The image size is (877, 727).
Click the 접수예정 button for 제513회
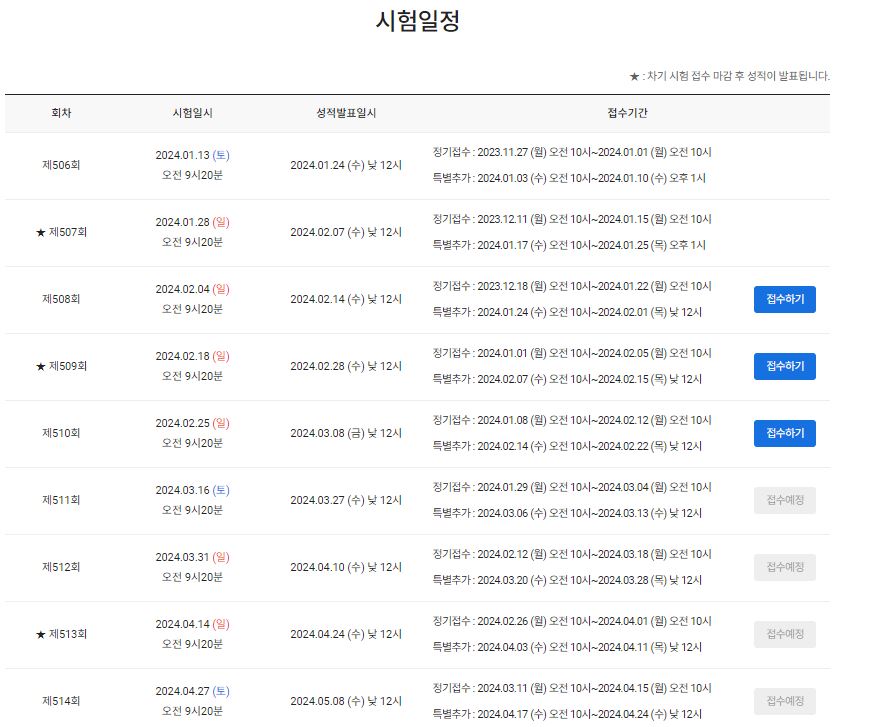coord(784,634)
